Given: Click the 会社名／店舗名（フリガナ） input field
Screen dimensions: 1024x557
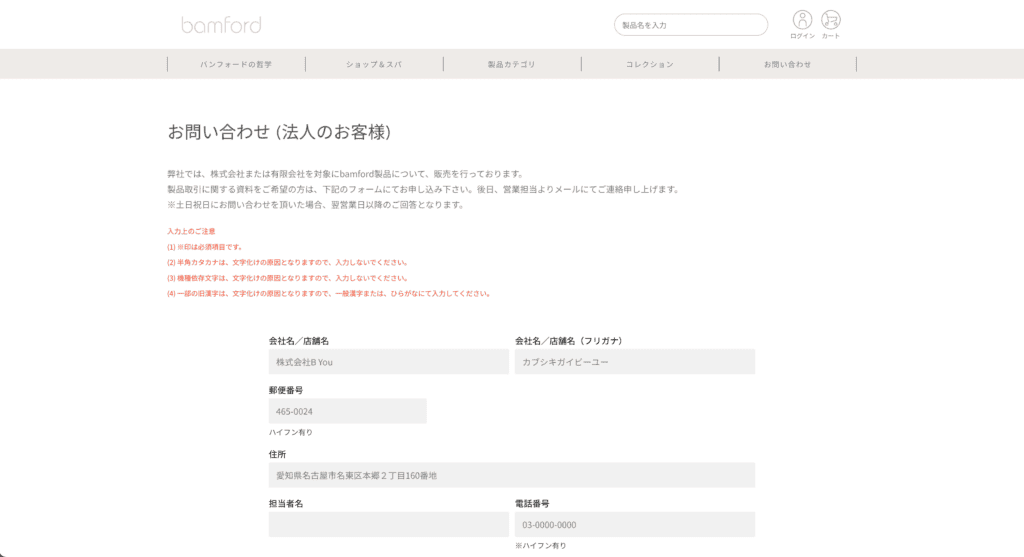Looking at the screenshot, I should click(635, 362).
